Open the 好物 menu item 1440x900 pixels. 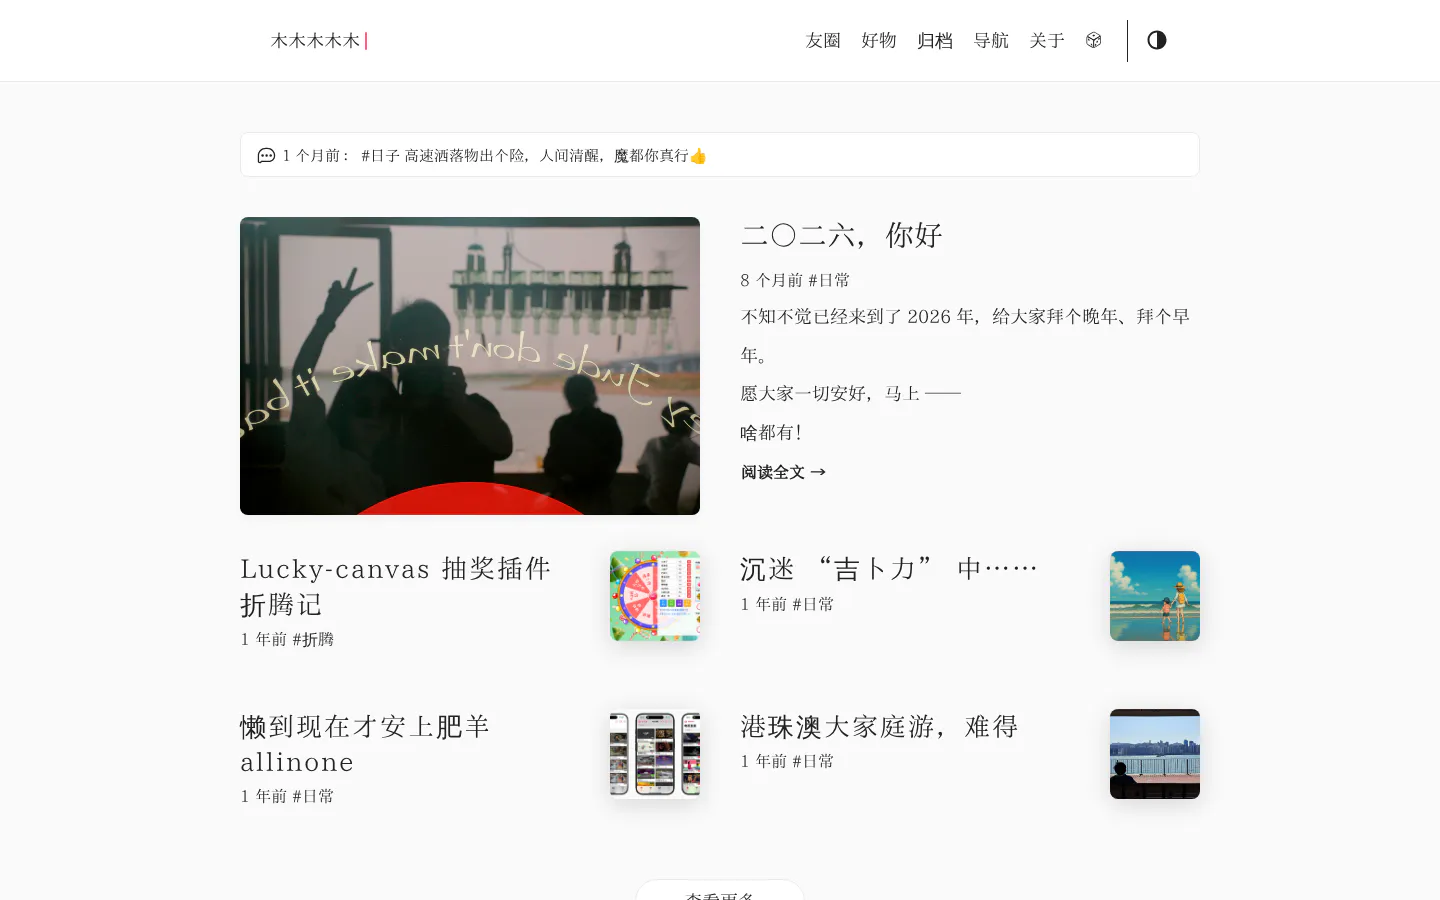click(879, 40)
